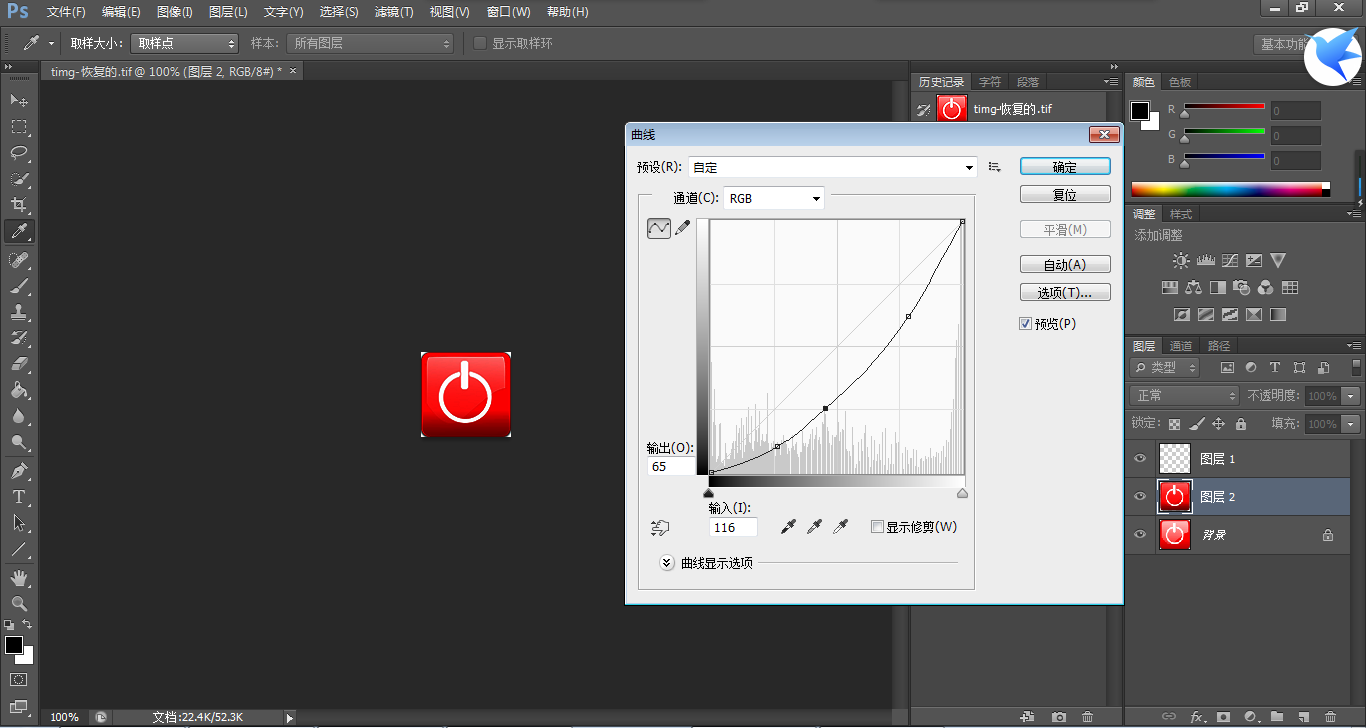Screen dimensions: 1366x728
Task: Select the Crop tool
Action: pos(19,205)
